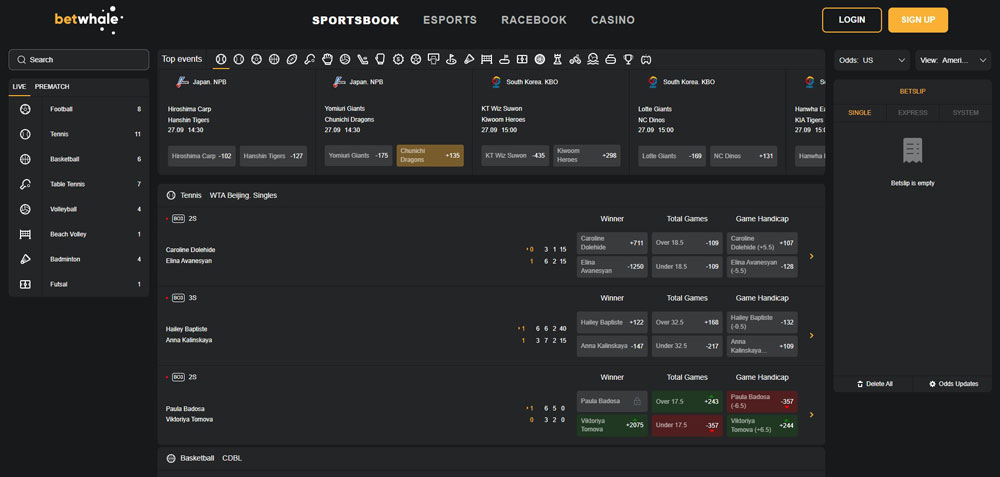Open the Tennis WTA Beijing Singles header

(491, 196)
